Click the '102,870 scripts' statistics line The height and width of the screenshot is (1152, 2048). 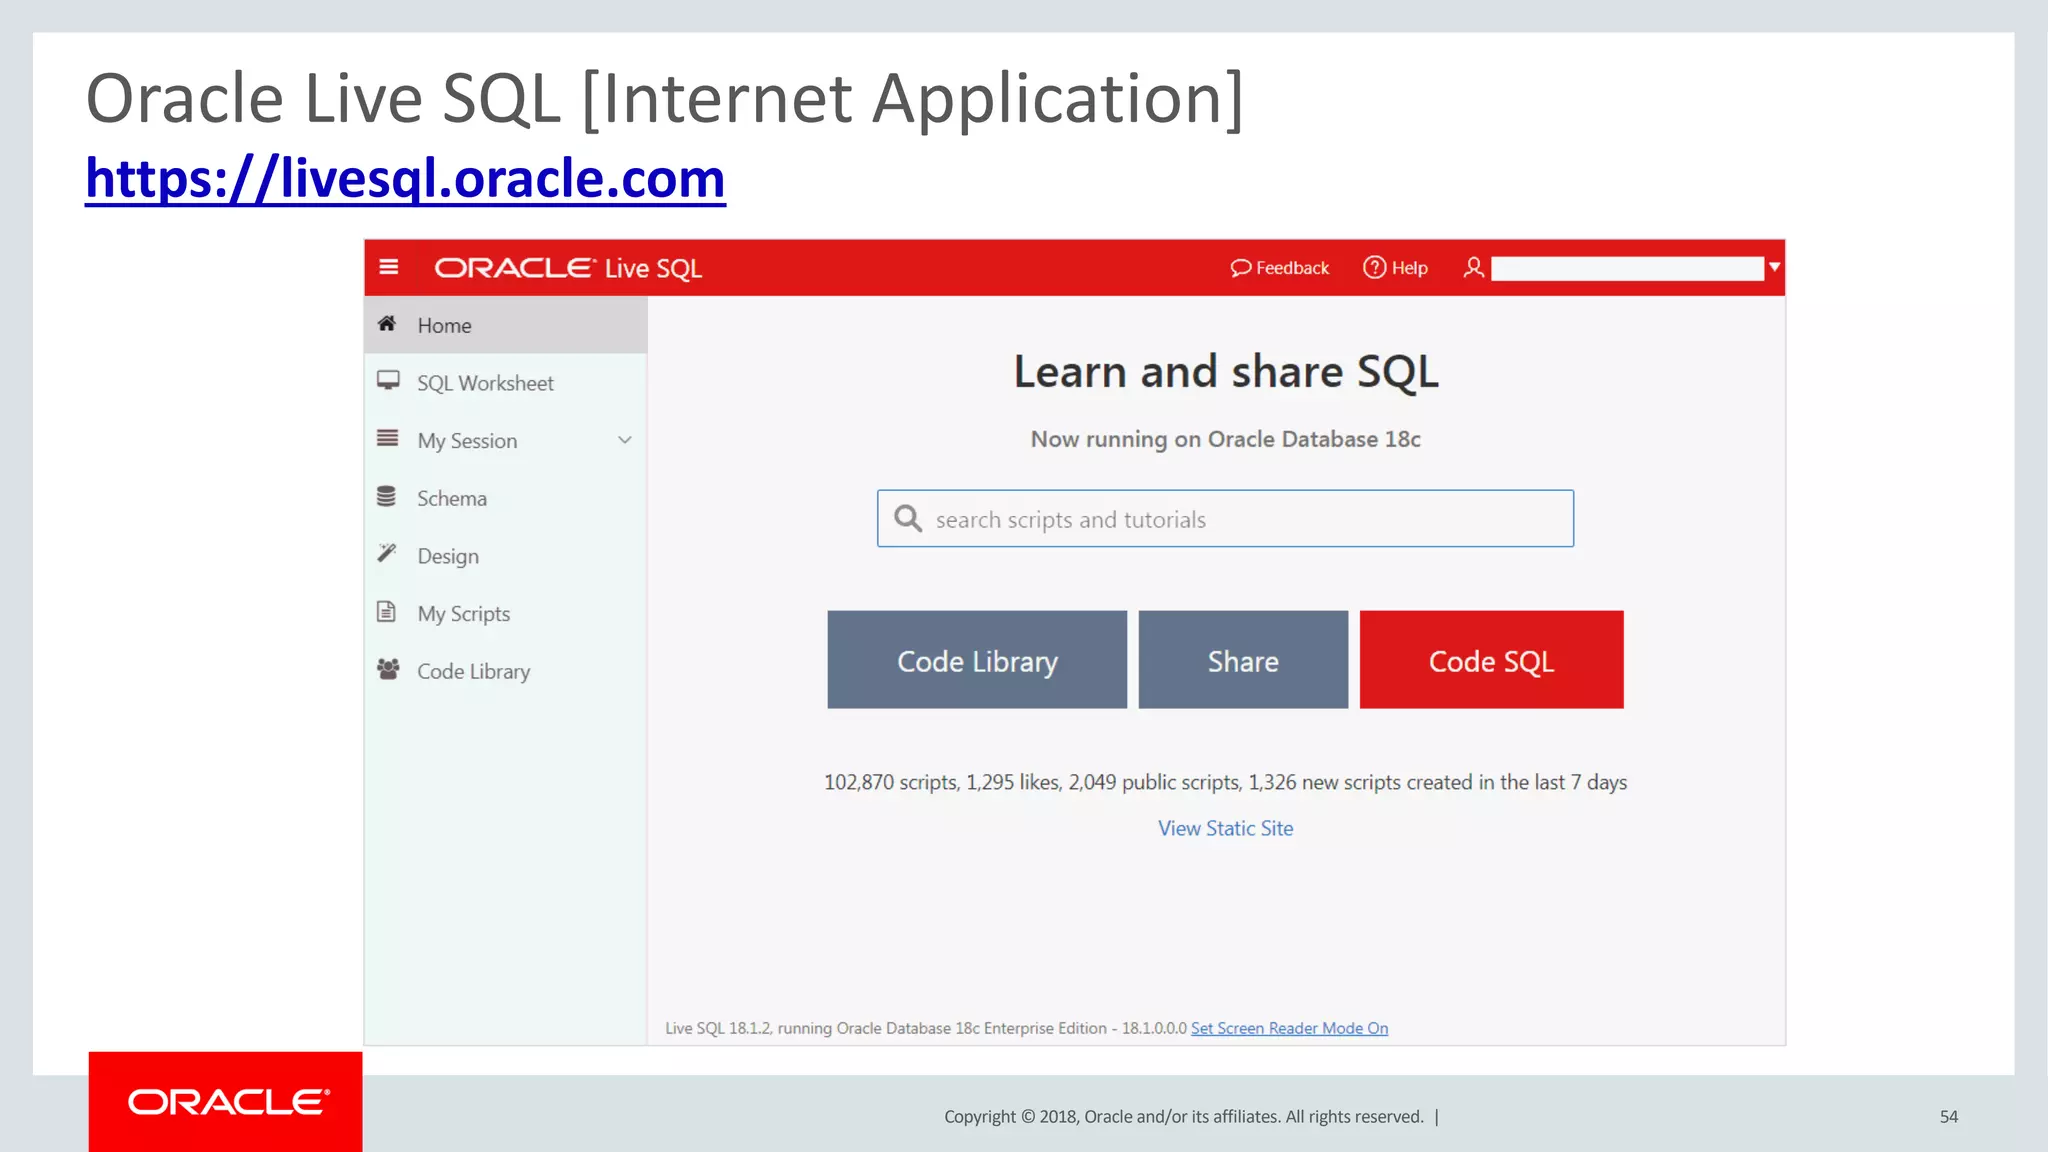tap(1225, 782)
